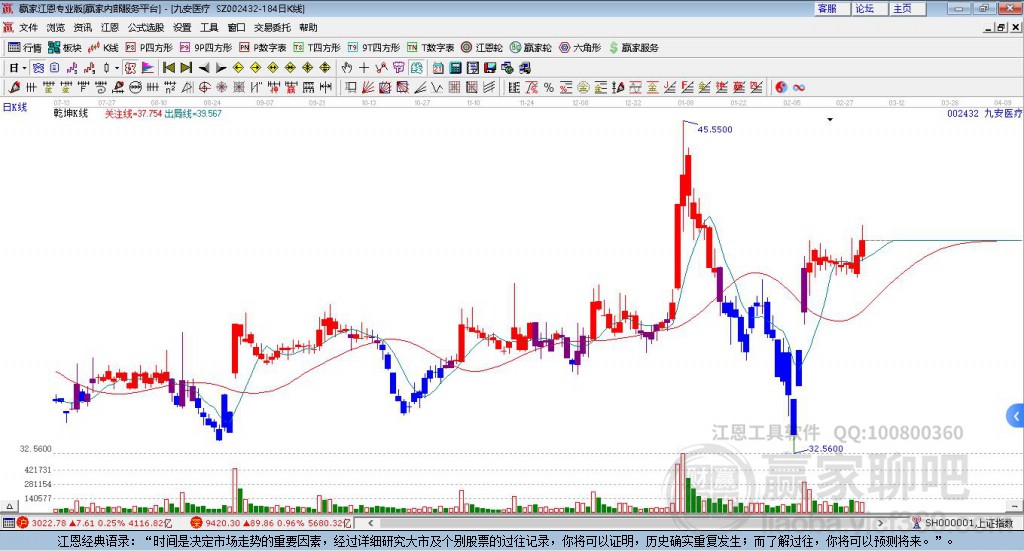Viewport: 1024px width, 551px height.
Task: Toggle the pressed bowtie icon beside 日
Action: [x=38, y=68]
